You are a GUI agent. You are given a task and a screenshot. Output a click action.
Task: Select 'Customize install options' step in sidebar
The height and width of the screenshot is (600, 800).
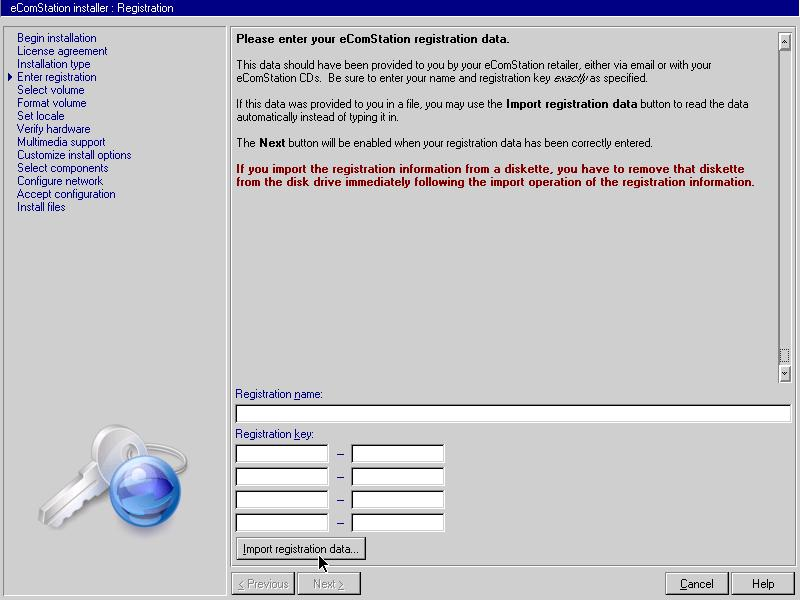(74, 155)
